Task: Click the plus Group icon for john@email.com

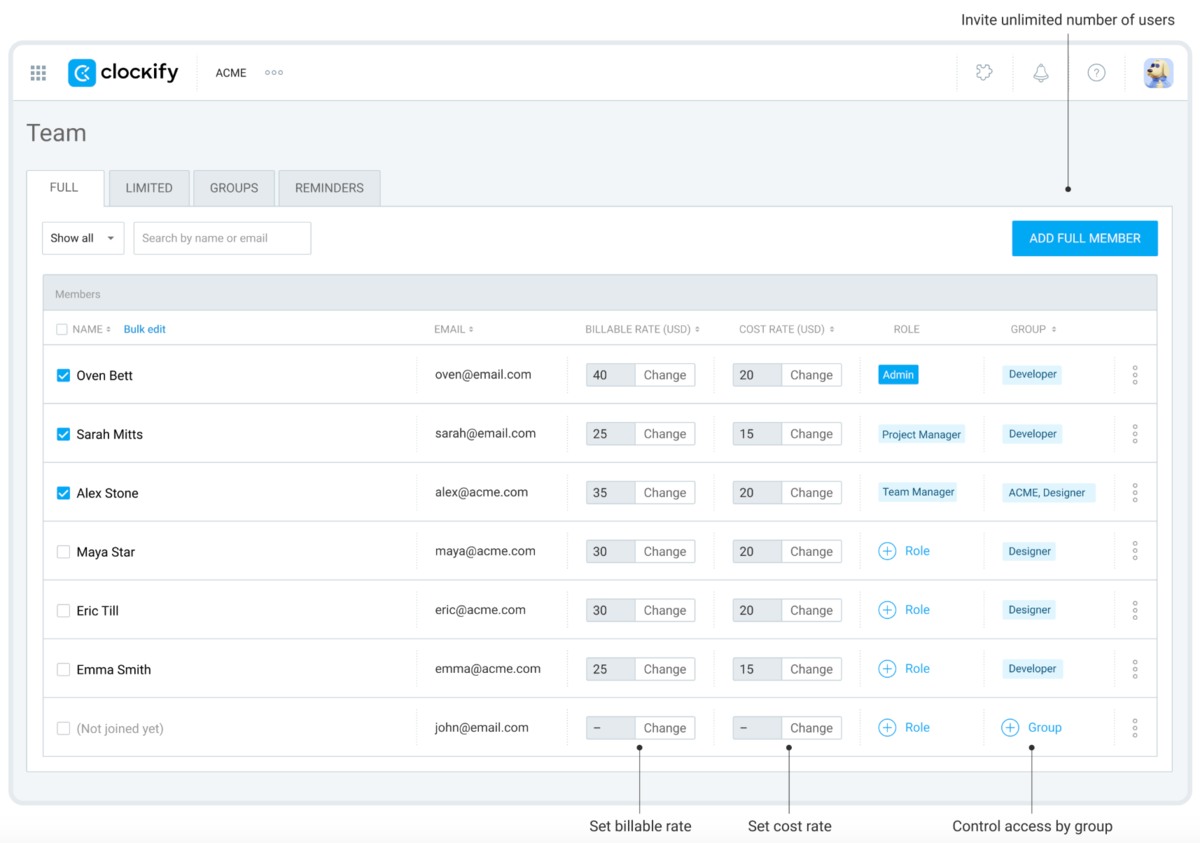Action: coord(1010,728)
